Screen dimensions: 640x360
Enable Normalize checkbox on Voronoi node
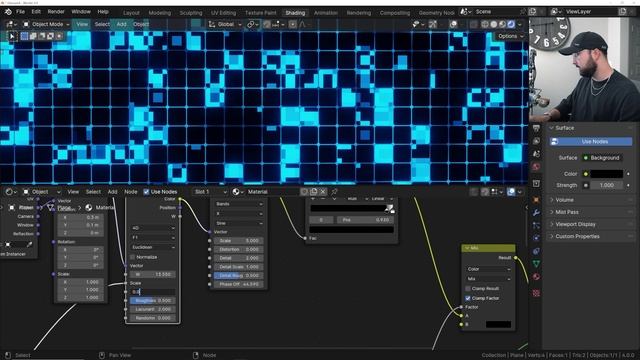[132, 257]
